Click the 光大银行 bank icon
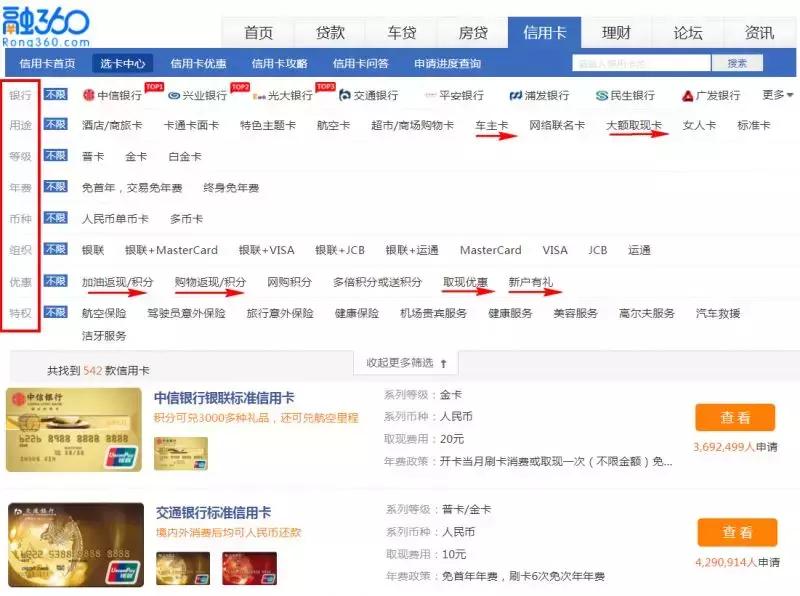The width and height of the screenshot is (800, 596). pos(281,96)
